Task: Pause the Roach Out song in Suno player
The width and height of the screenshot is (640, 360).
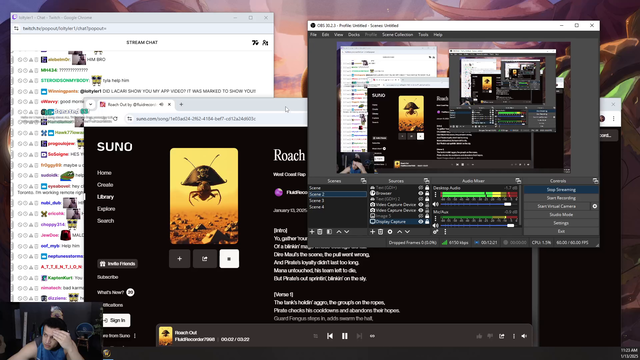Action: pos(344,336)
